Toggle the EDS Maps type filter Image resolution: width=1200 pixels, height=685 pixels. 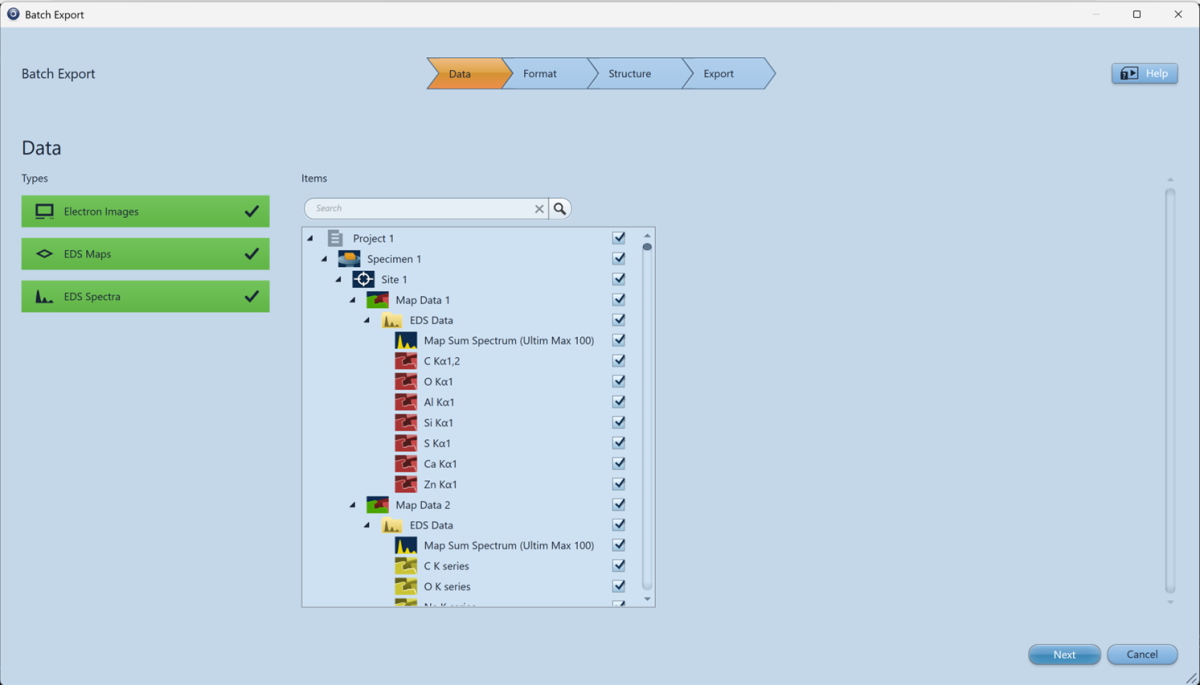tap(145, 254)
